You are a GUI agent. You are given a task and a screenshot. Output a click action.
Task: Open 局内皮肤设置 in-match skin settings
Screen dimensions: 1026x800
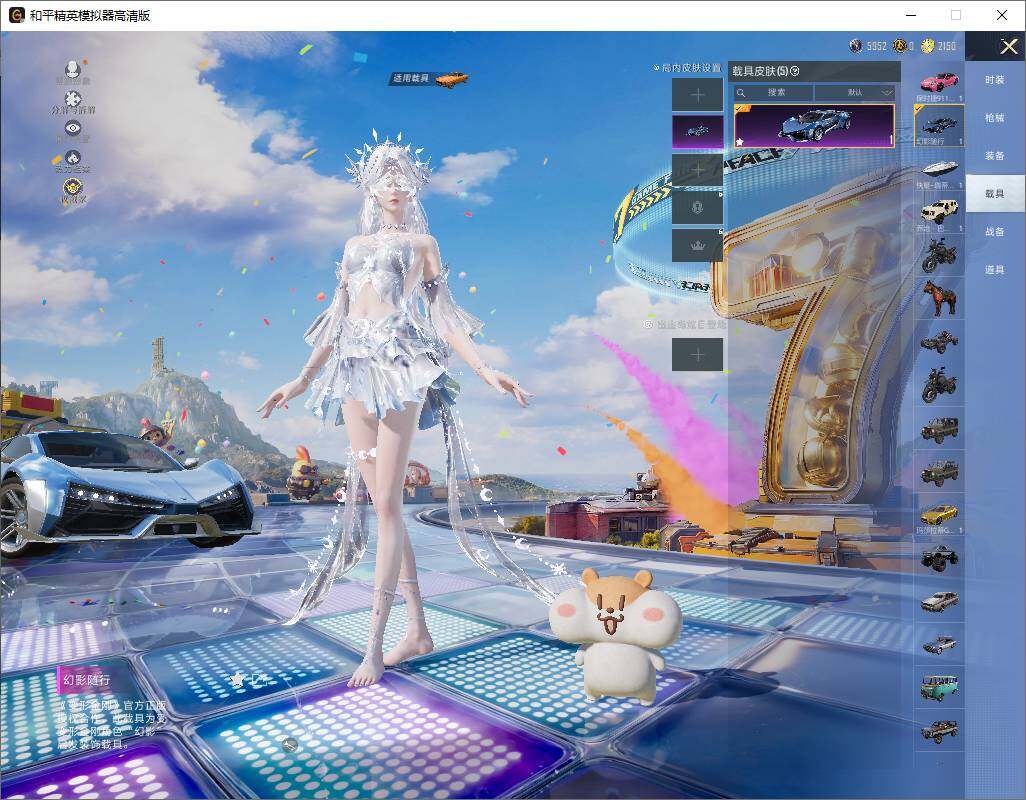pyautogui.click(x=688, y=68)
